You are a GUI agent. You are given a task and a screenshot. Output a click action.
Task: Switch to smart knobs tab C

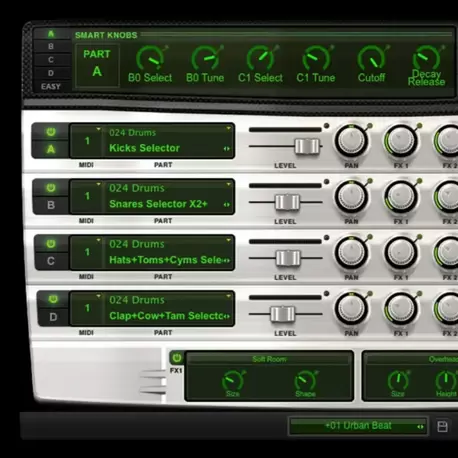pos(51,60)
